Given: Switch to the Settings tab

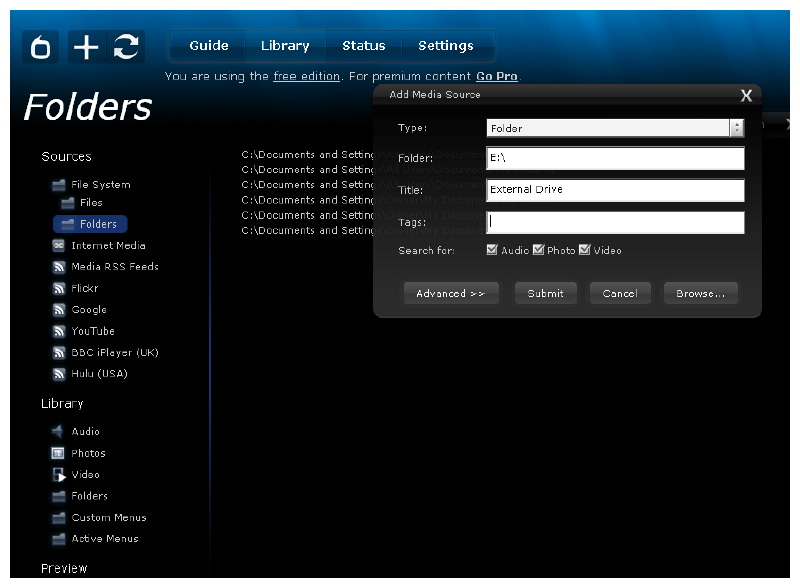Looking at the screenshot, I should point(445,46).
